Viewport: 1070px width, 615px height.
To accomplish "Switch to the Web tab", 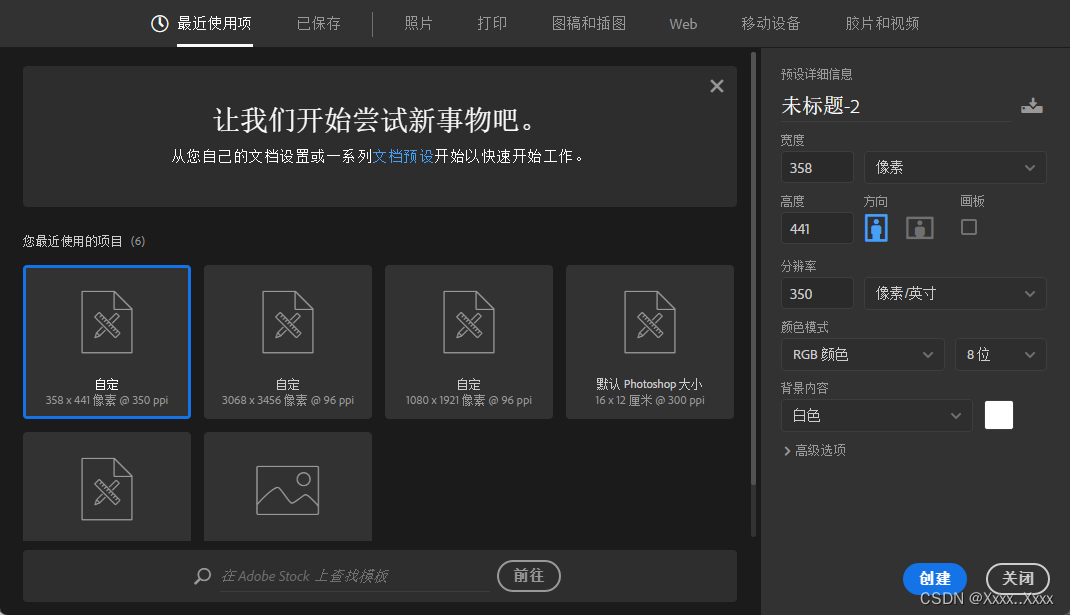I will [683, 23].
